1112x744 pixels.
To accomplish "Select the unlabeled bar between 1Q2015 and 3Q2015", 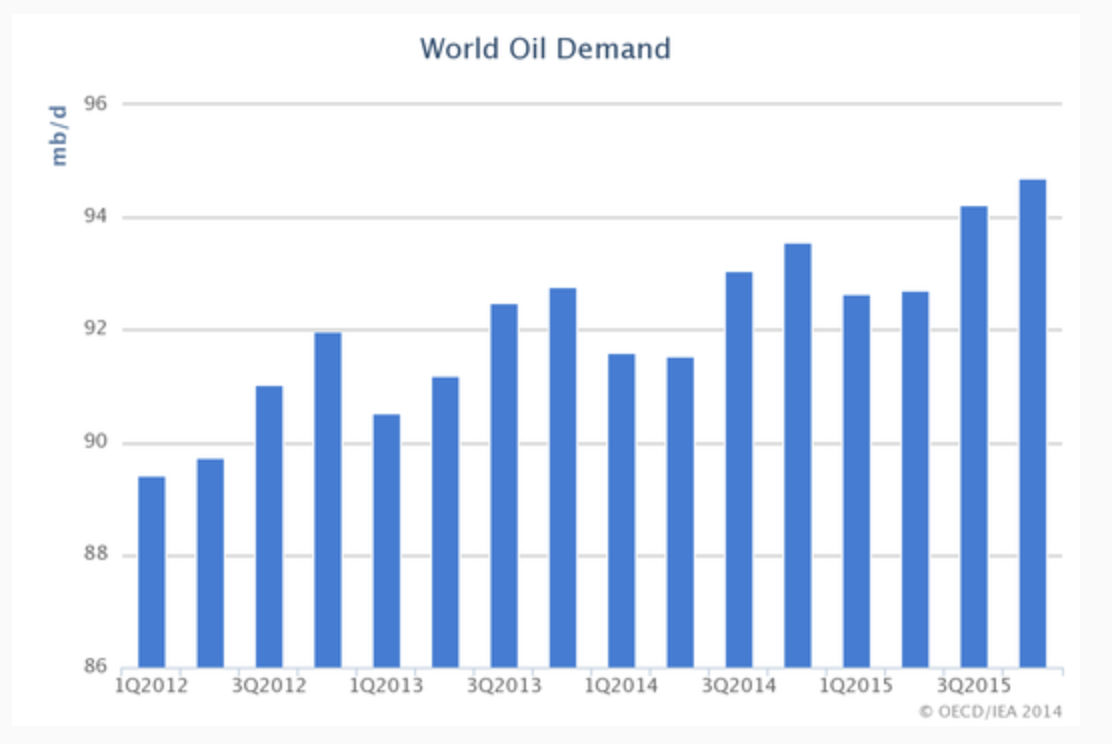I will [x=916, y=479].
